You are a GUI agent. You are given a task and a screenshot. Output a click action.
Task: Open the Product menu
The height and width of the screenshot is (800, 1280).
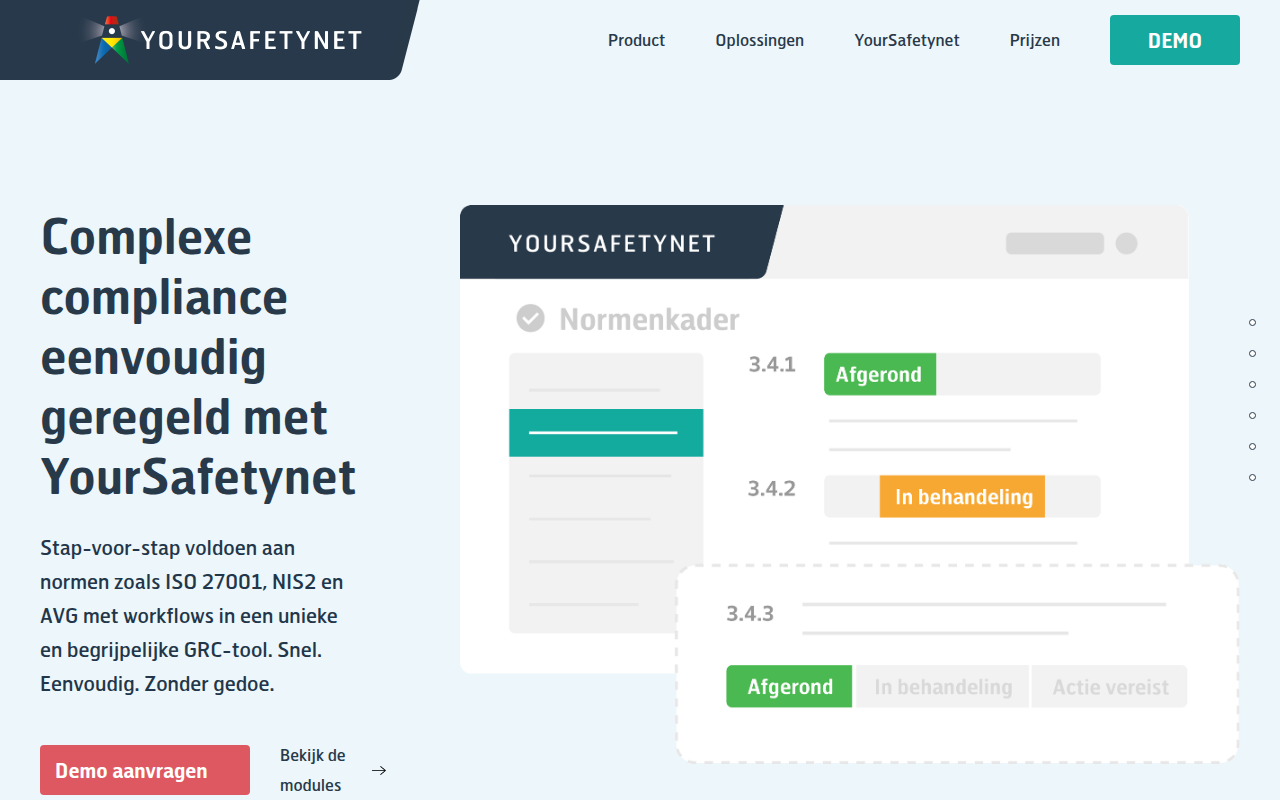pos(636,40)
